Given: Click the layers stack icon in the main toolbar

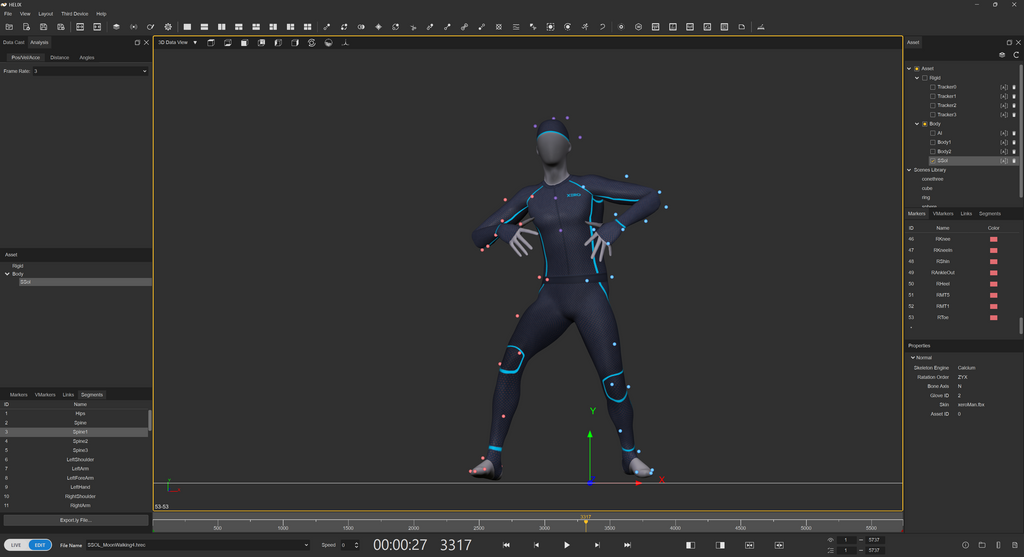Looking at the screenshot, I should coord(116,27).
